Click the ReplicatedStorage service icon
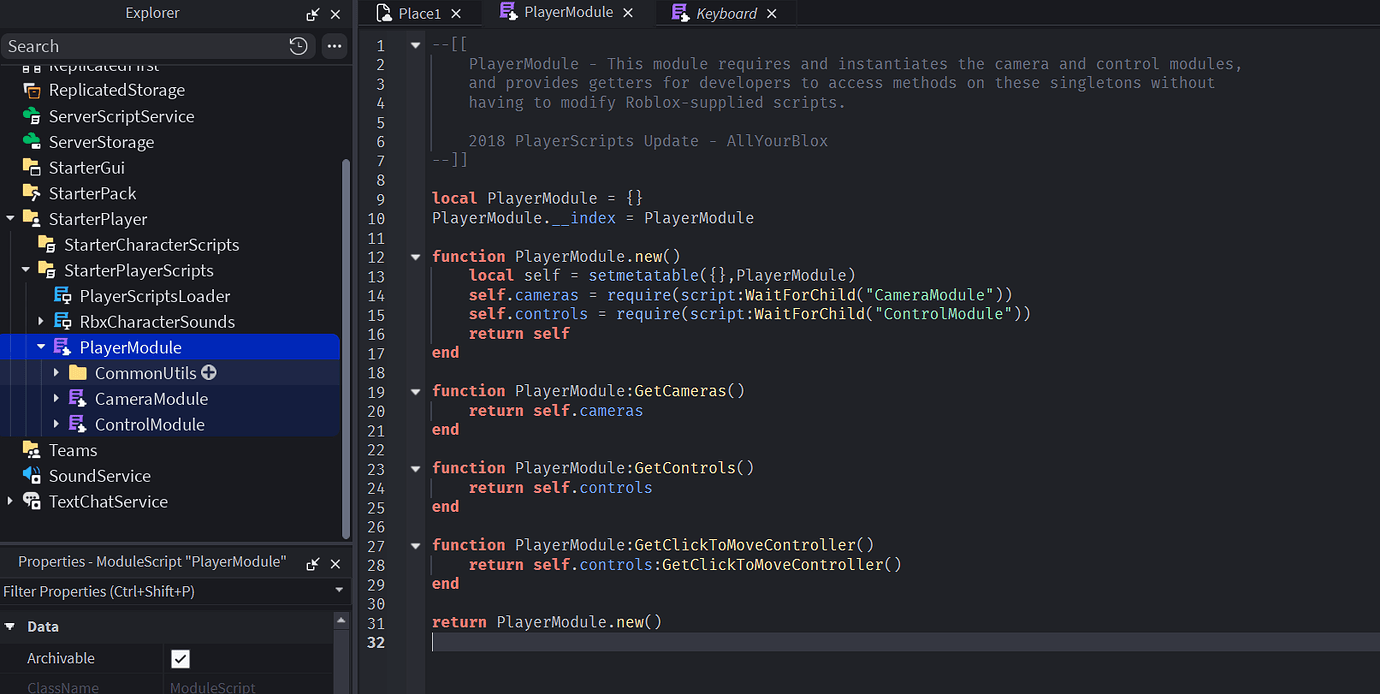Viewport: 1380px width, 694px height. click(x=31, y=90)
